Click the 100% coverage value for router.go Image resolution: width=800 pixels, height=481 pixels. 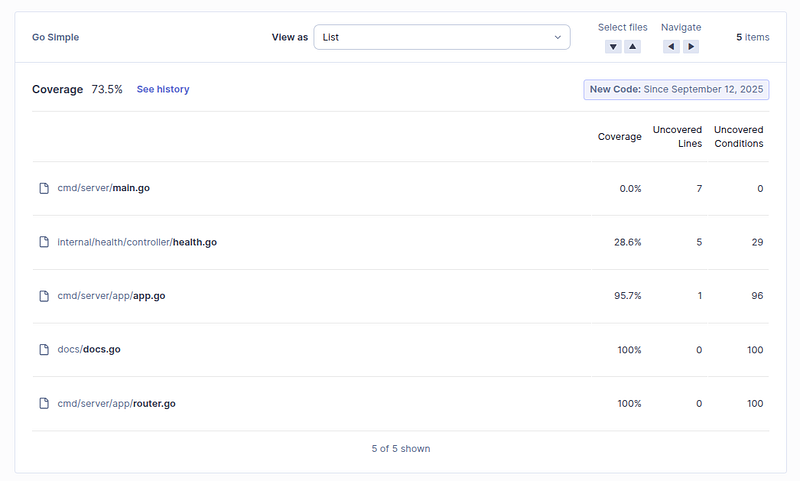[629, 403]
